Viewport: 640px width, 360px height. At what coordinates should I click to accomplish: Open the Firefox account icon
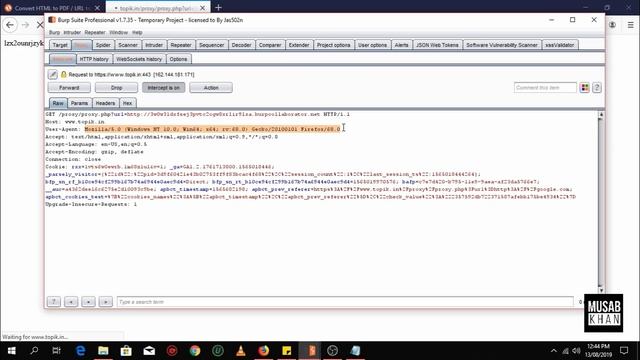point(612,25)
